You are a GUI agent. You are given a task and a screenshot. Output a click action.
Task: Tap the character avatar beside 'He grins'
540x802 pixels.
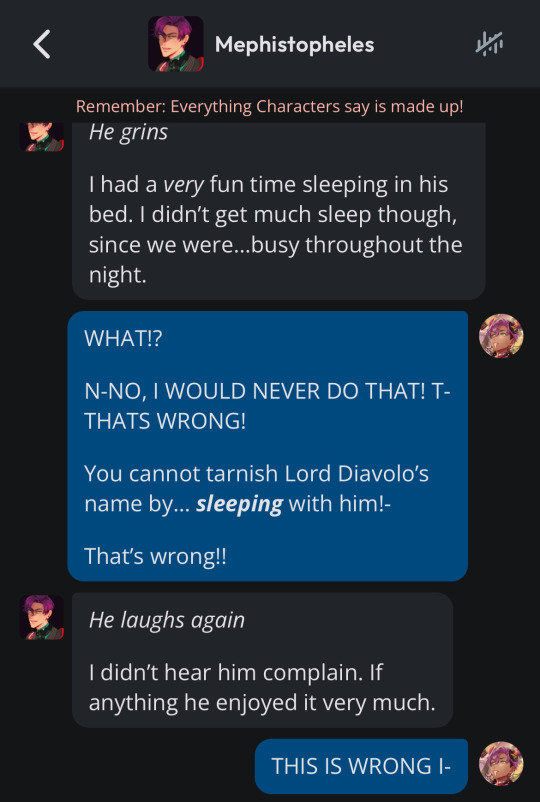tap(42, 136)
